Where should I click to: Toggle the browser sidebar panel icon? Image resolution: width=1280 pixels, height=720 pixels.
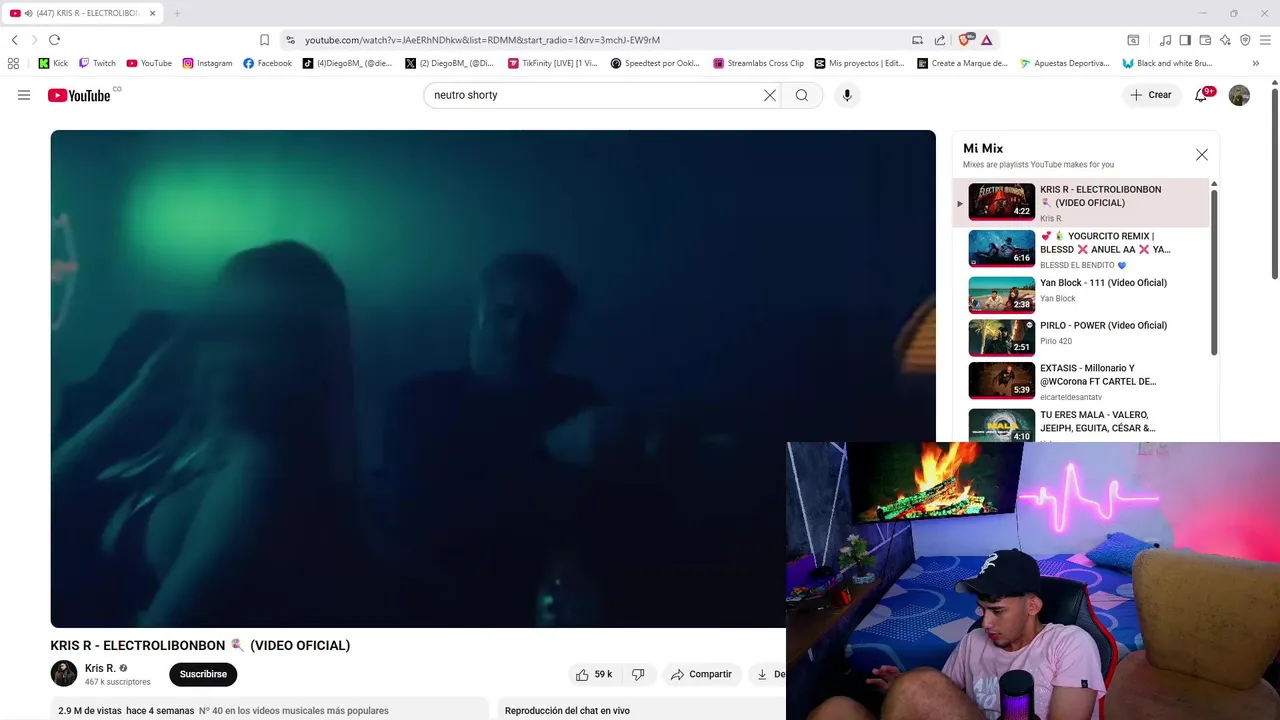[1185, 40]
